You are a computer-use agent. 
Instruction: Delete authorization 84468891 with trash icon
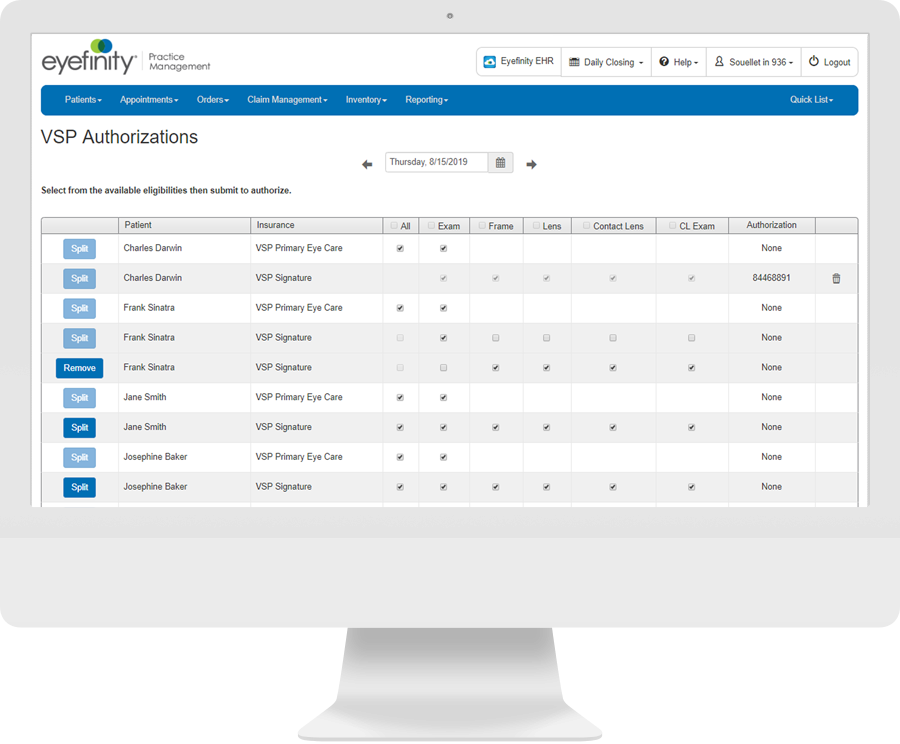pyautogui.click(x=836, y=278)
